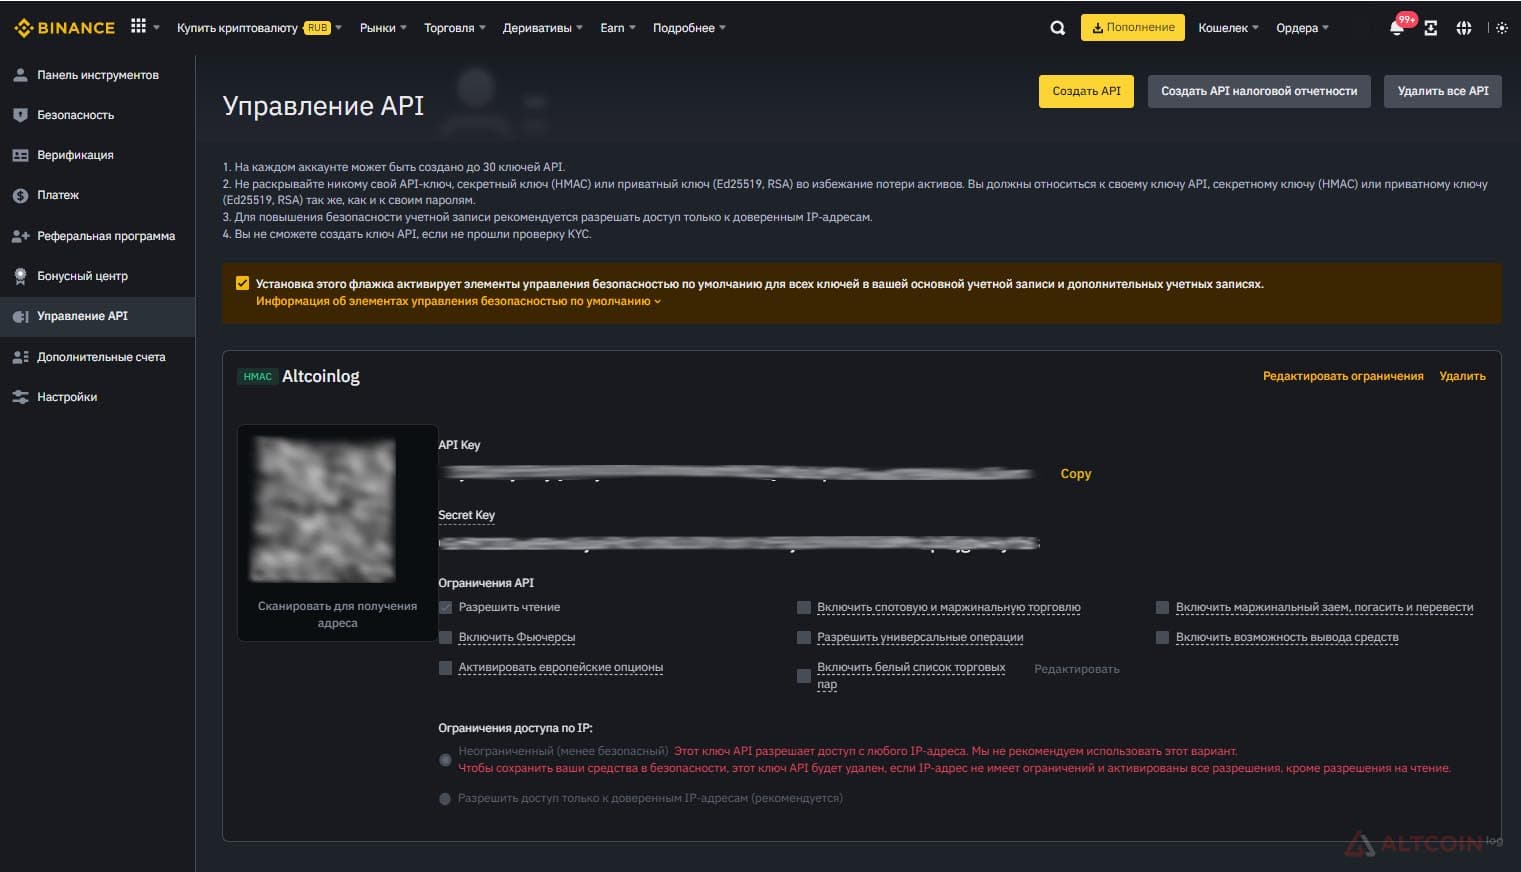Enable the Включить Фьючерсы checkbox
This screenshot has width=1521, height=872.
[446, 637]
